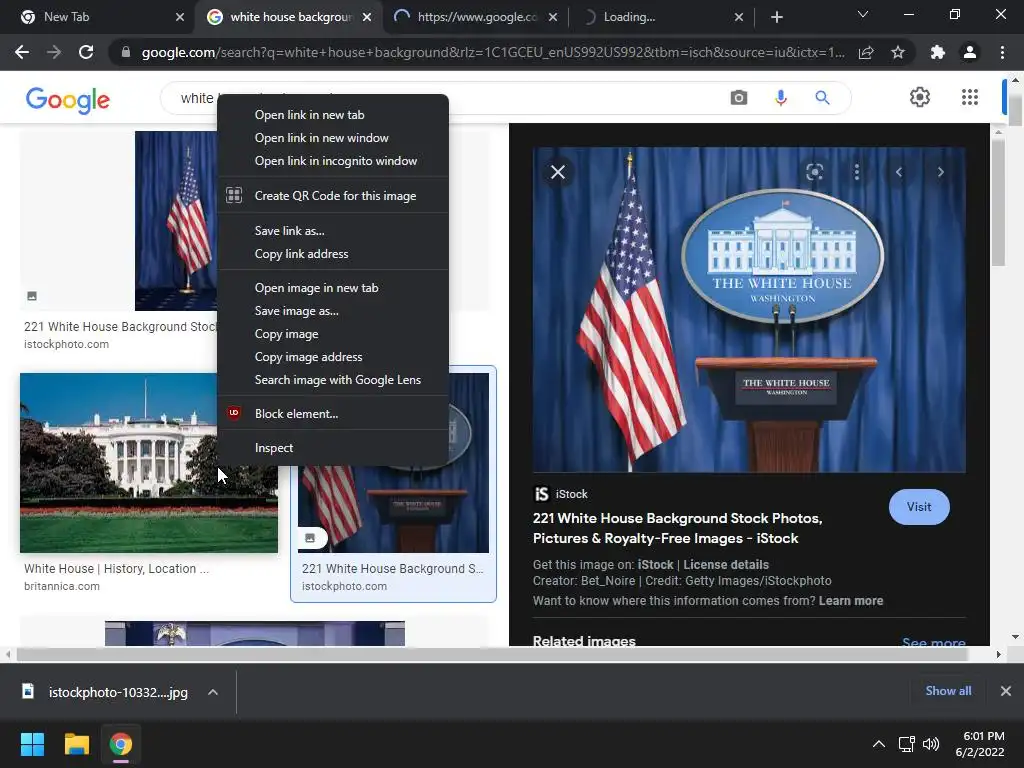Open the Chrome profile avatar icon
The width and height of the screenshot is (1024, 768).
[970, 52]
